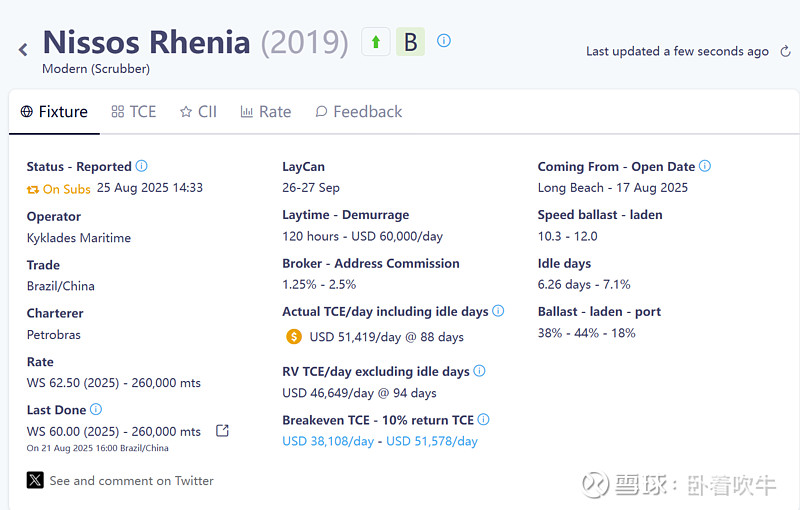Click the B rating badge
The height and width of the screenshot is (510, 800).
411,41
